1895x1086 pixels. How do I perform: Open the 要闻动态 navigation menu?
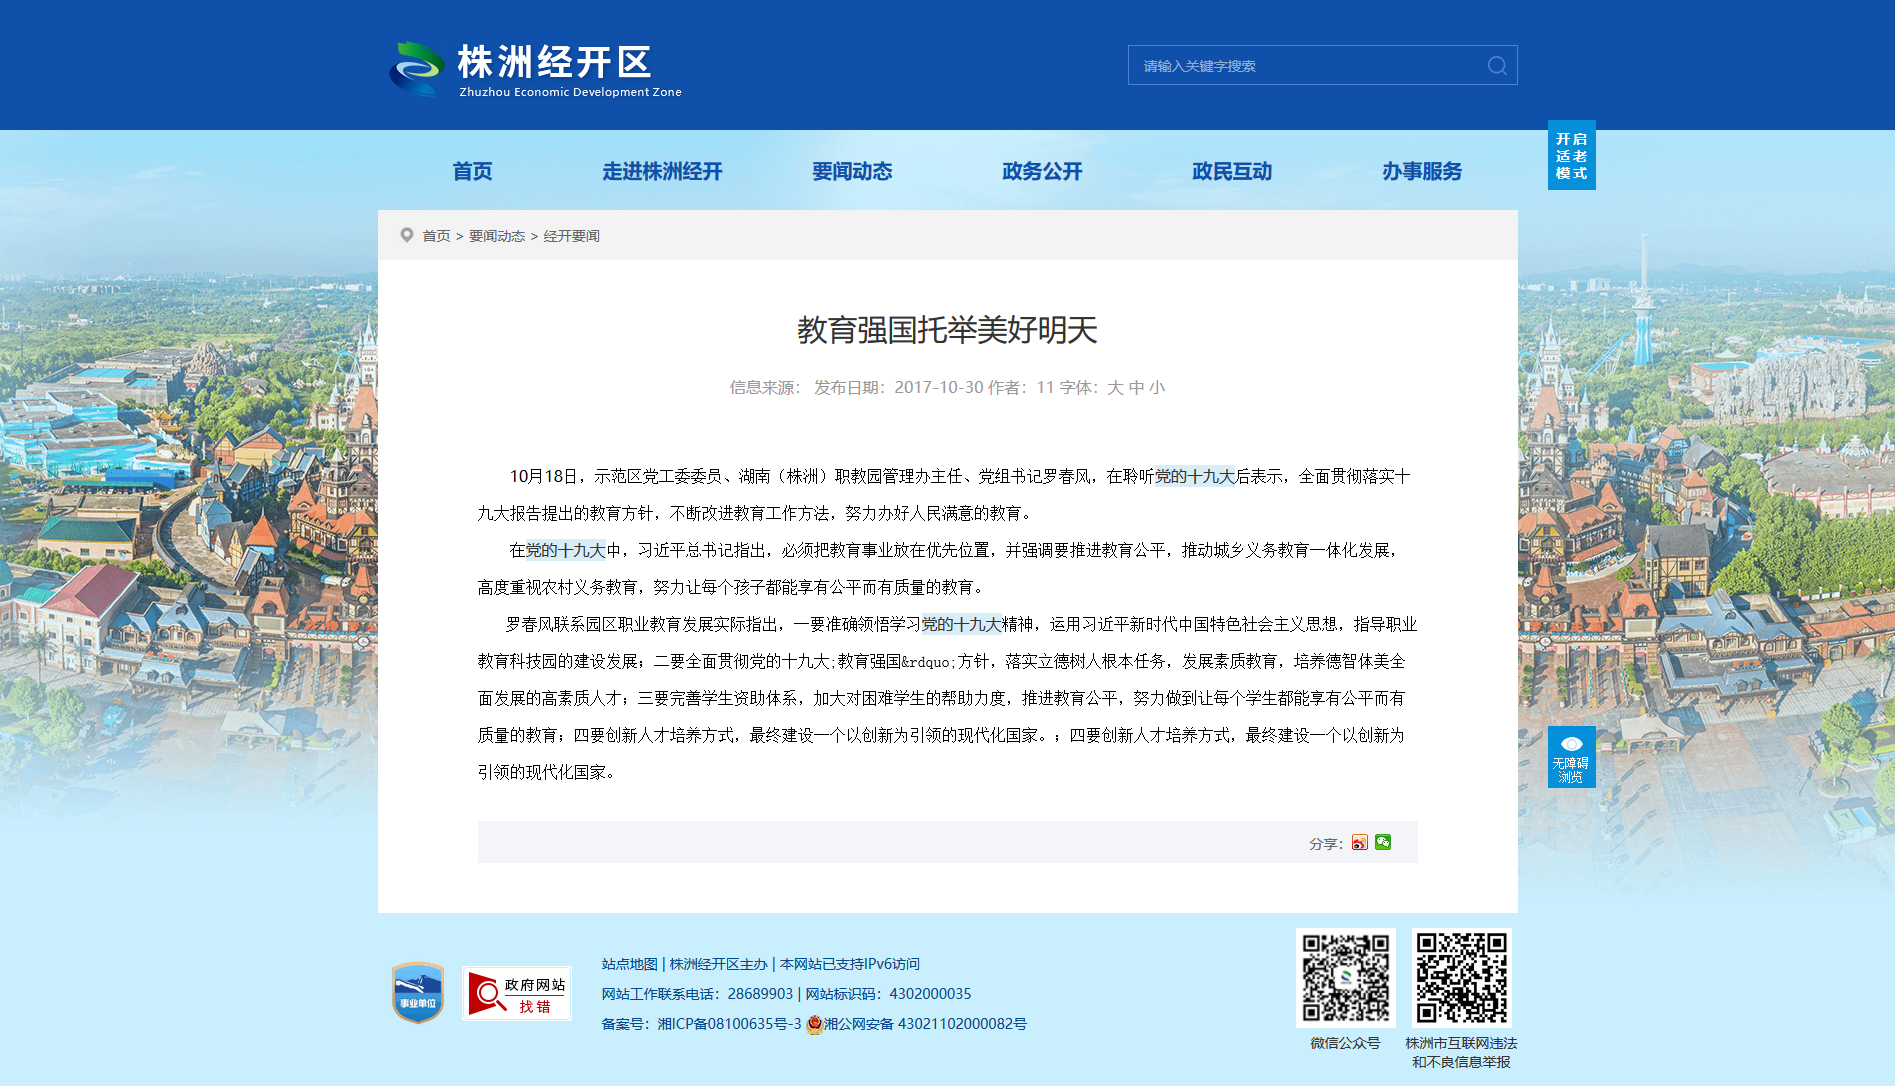coord(852,171)
